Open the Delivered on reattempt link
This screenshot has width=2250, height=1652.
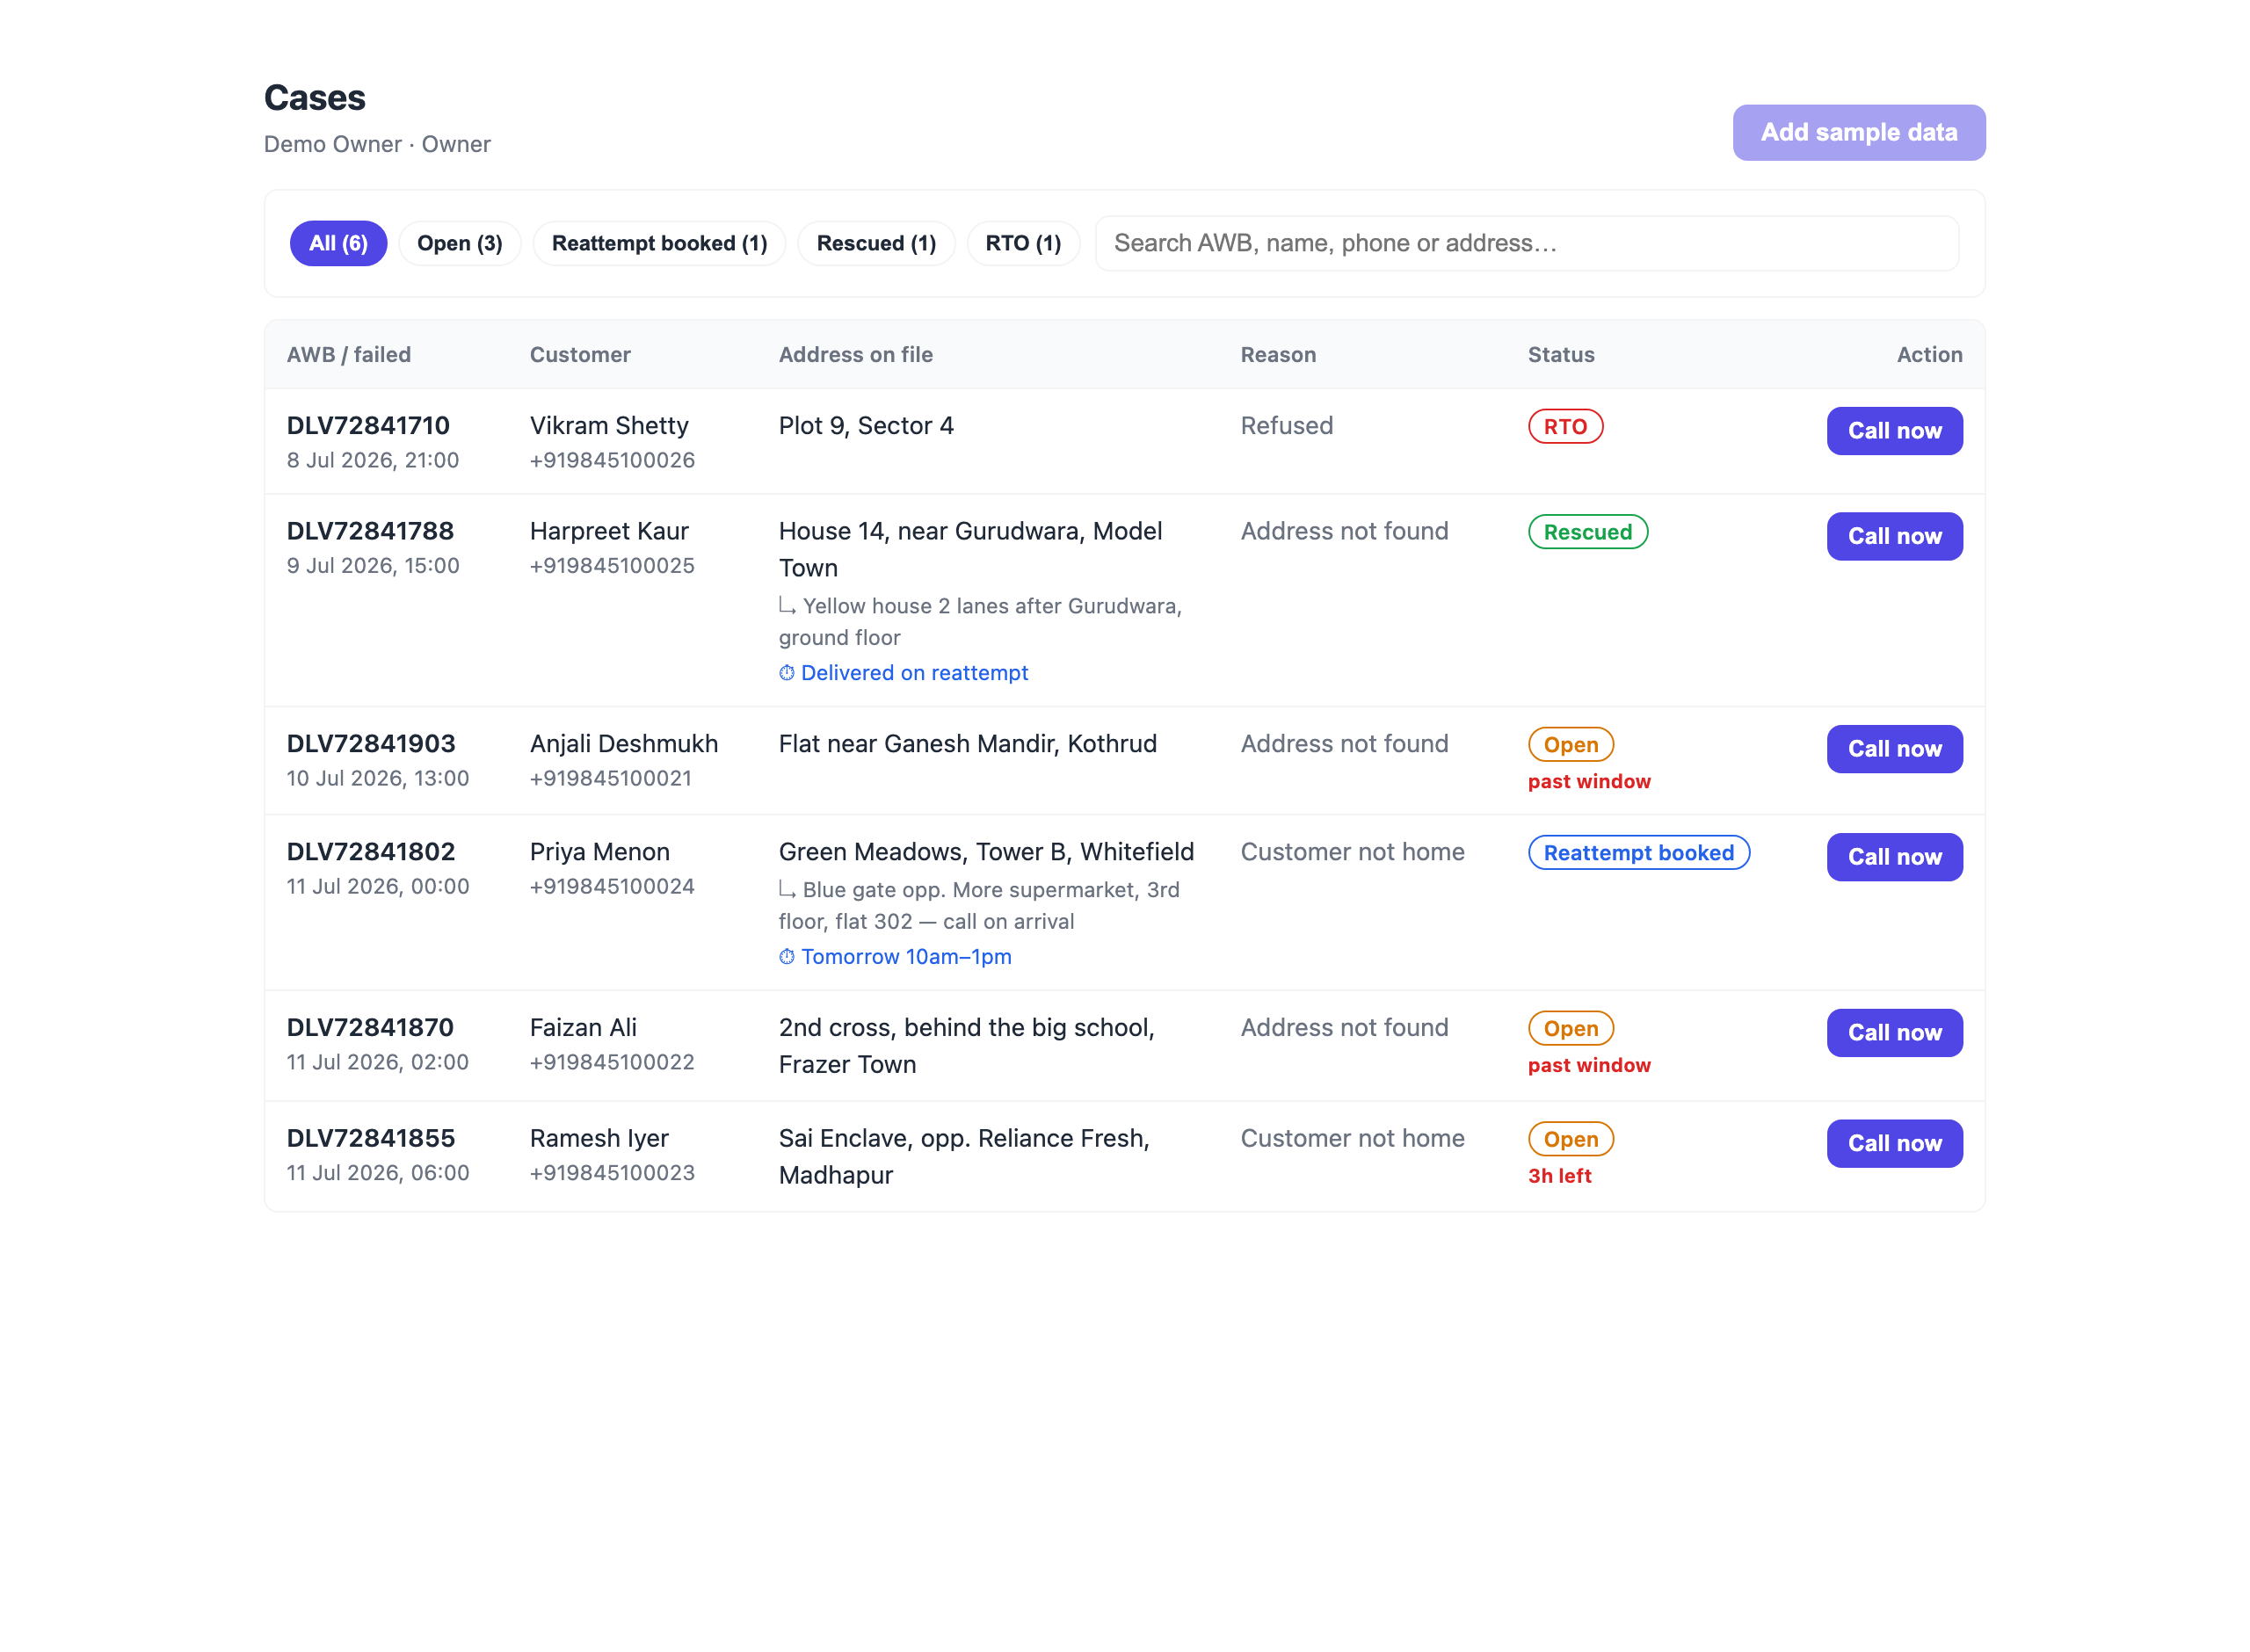coord(914,673)
